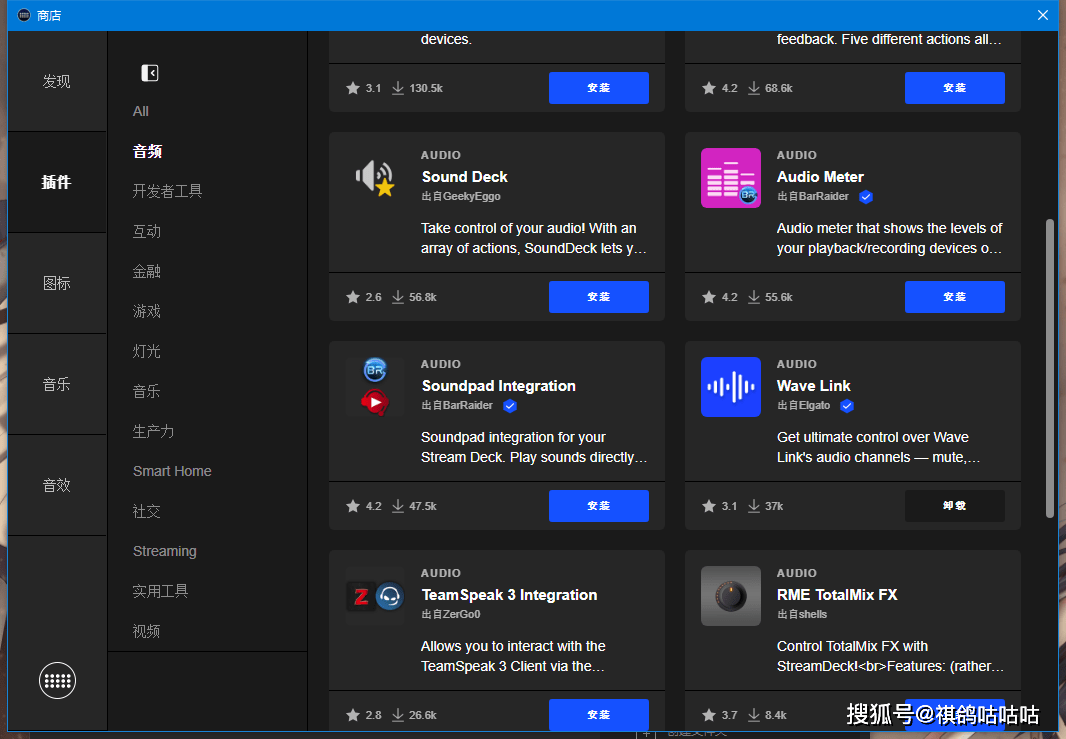The height and width of the screenshot is (739, 1066).
Task: Collapse the category sidebar panel icon
Action: coord(150,73)
